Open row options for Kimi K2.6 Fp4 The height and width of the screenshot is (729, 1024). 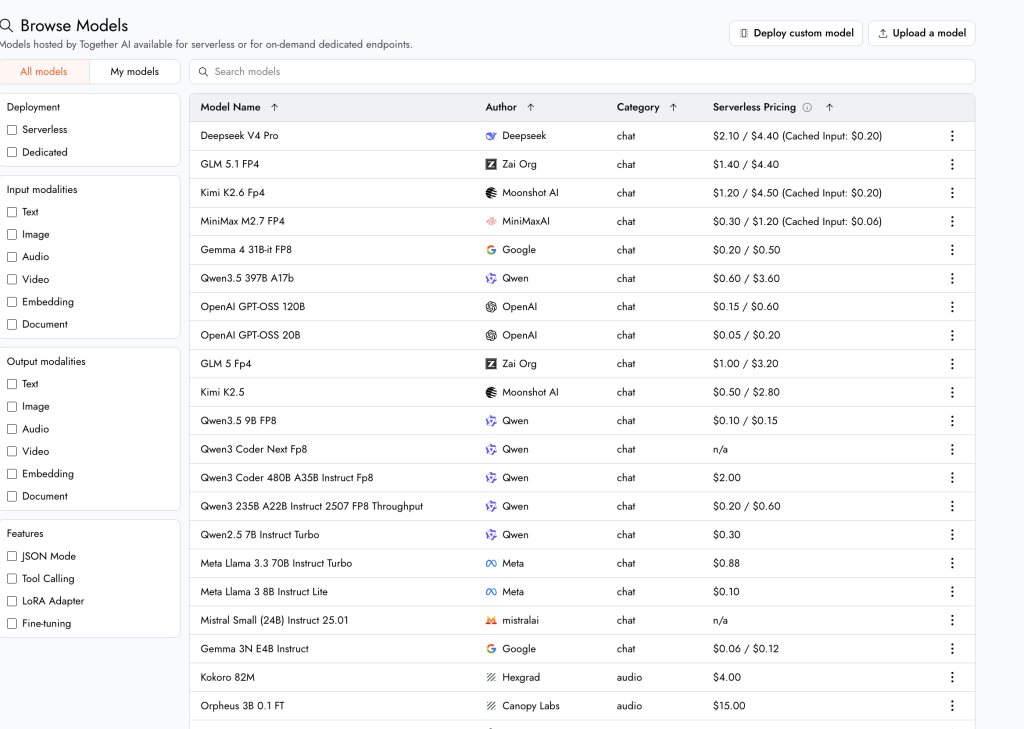(x=952, y=193)
